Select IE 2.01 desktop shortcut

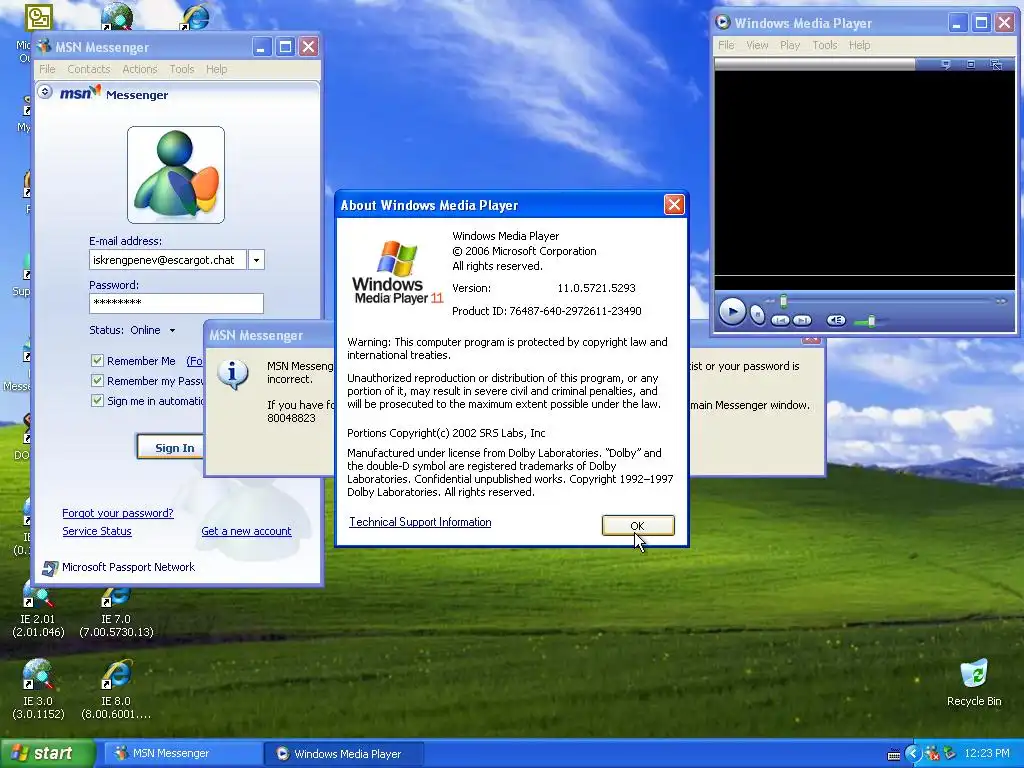[38, 611]
